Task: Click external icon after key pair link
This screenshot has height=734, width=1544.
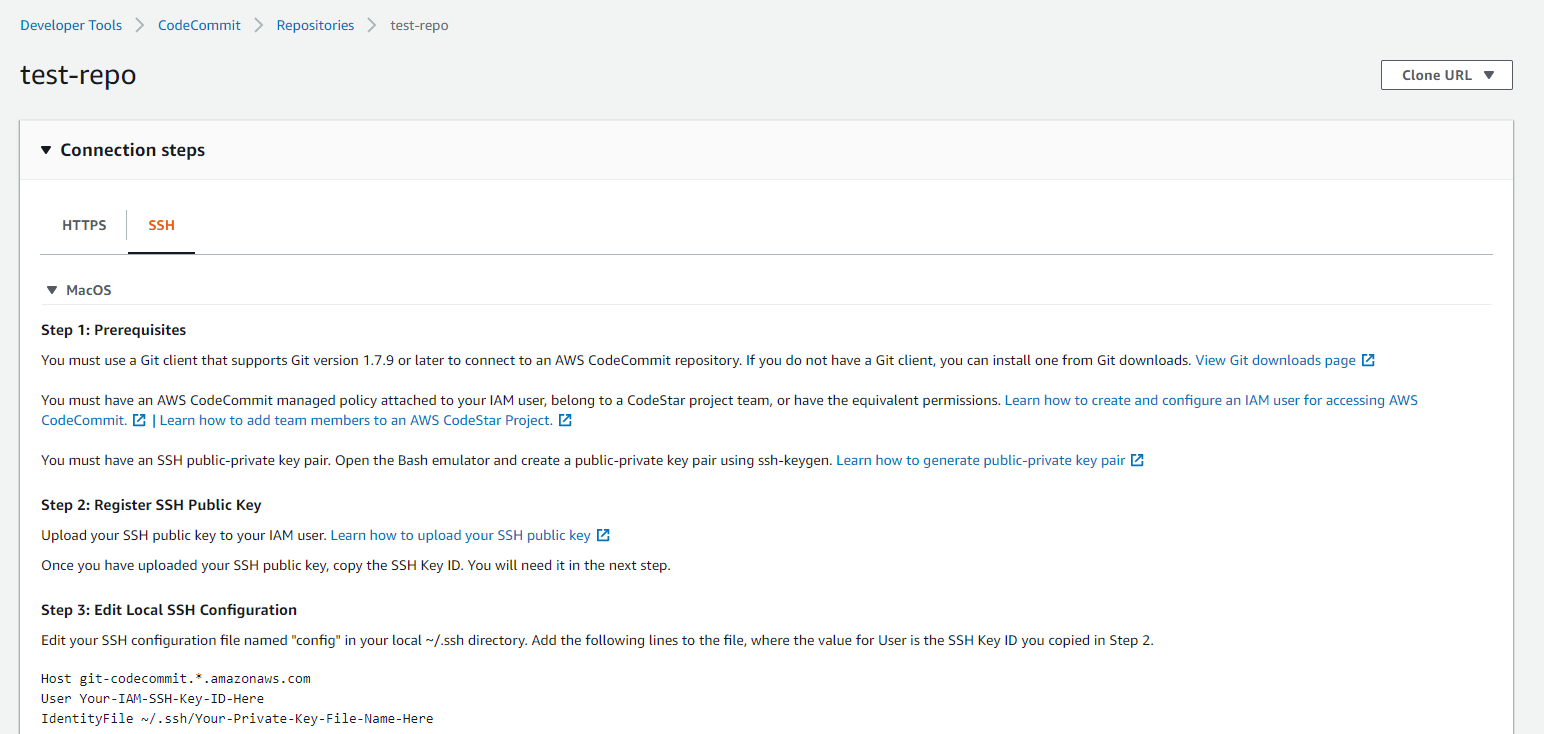Action: pyautogui.click(x=1137, y=460)
